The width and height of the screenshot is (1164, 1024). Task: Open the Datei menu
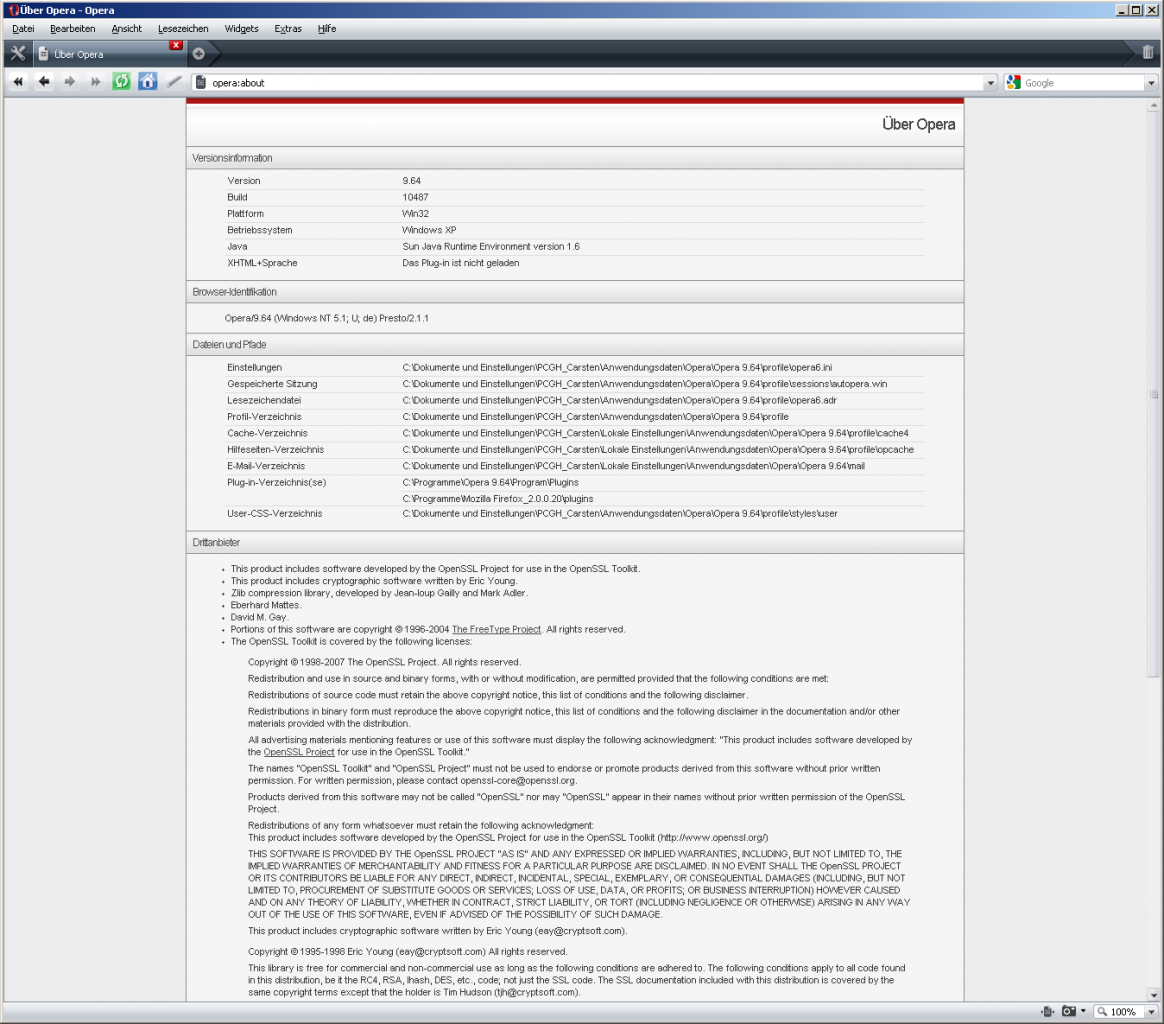tap(23, 29)
